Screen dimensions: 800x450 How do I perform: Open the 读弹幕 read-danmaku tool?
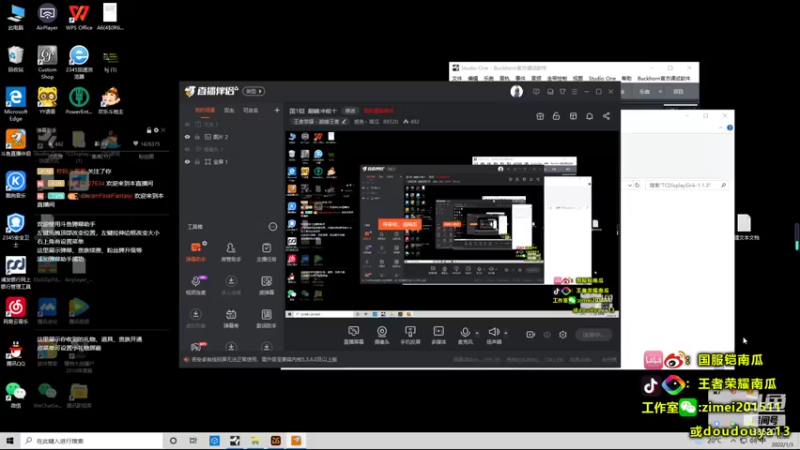(x=266, y=285)
